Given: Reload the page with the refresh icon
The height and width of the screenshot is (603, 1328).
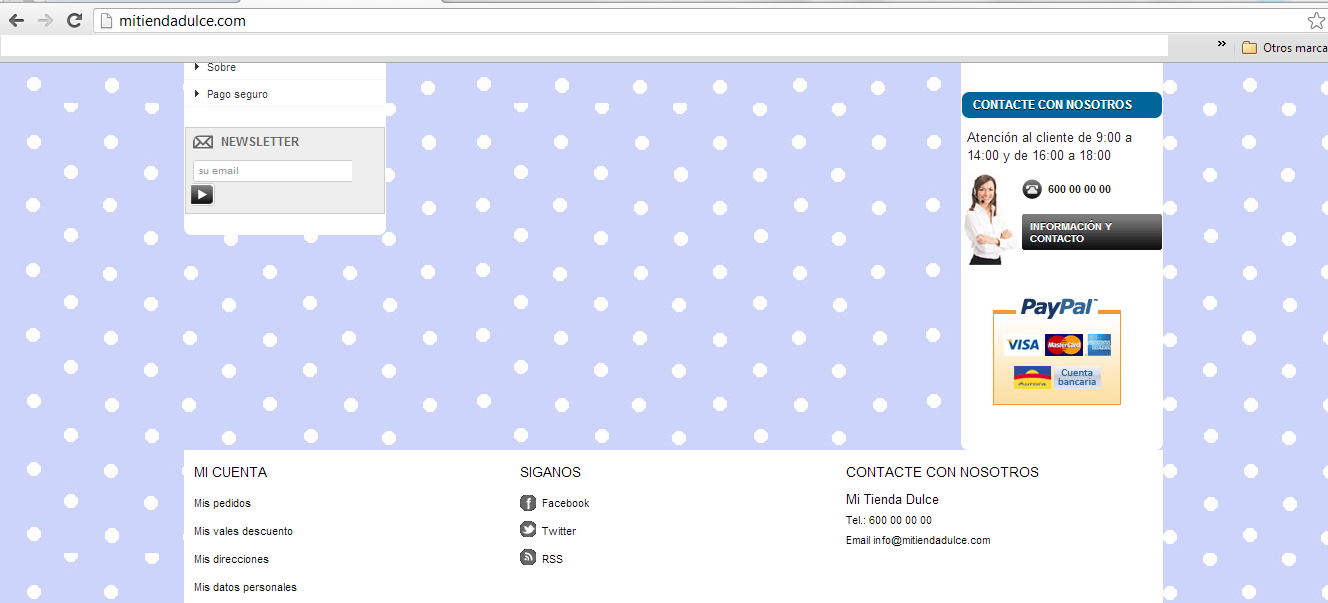Looking at the screenshot, I should click(74, 21).
